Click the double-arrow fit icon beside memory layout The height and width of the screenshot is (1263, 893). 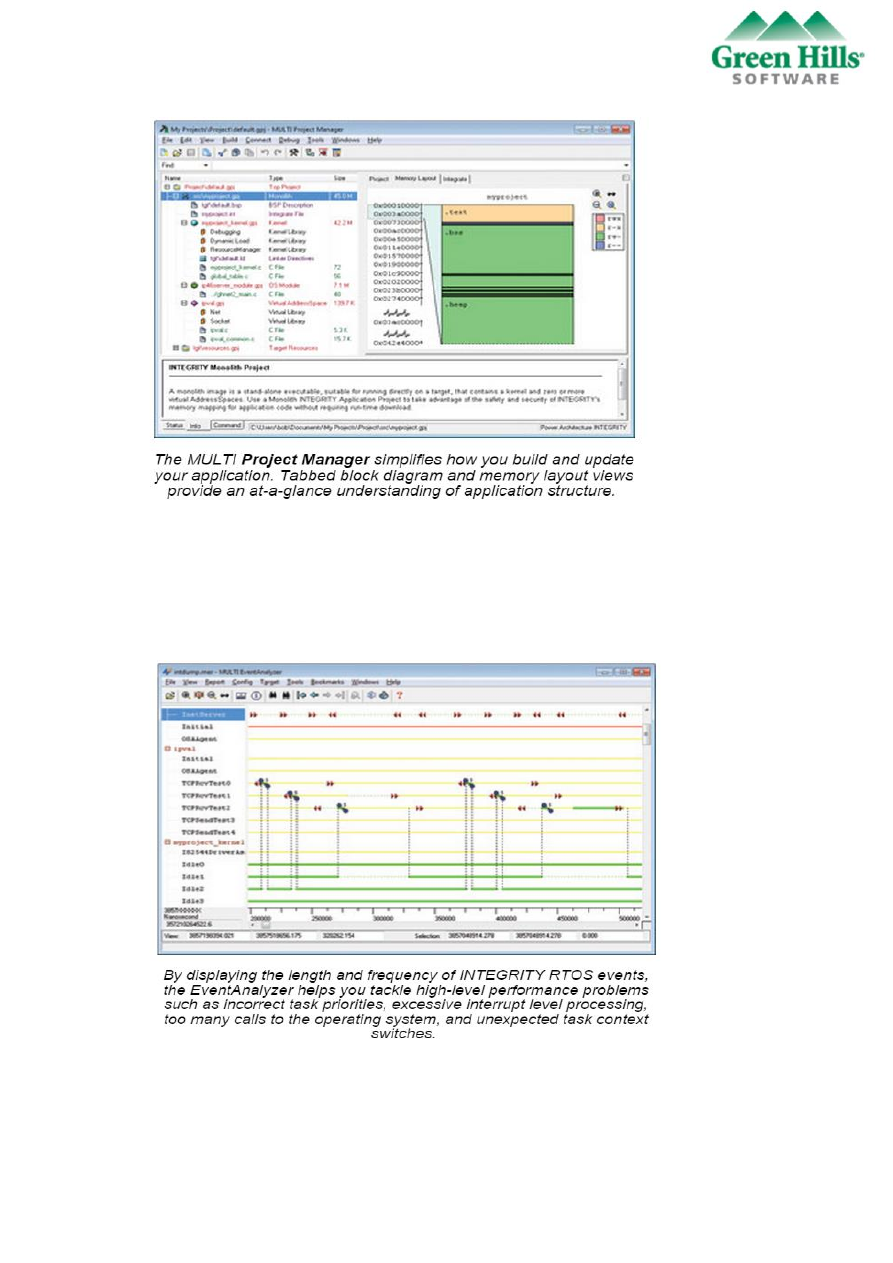pyautogui.click(x=611, y=193)
